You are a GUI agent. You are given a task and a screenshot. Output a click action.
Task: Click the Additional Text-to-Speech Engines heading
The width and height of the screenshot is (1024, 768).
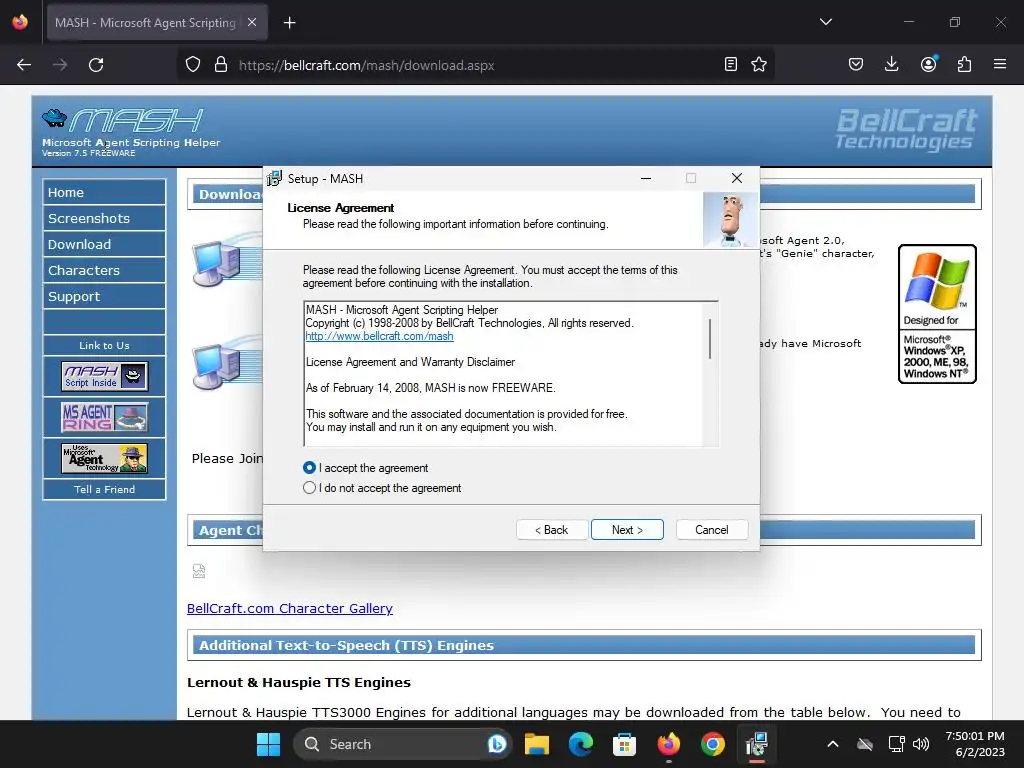pos(346,645)
